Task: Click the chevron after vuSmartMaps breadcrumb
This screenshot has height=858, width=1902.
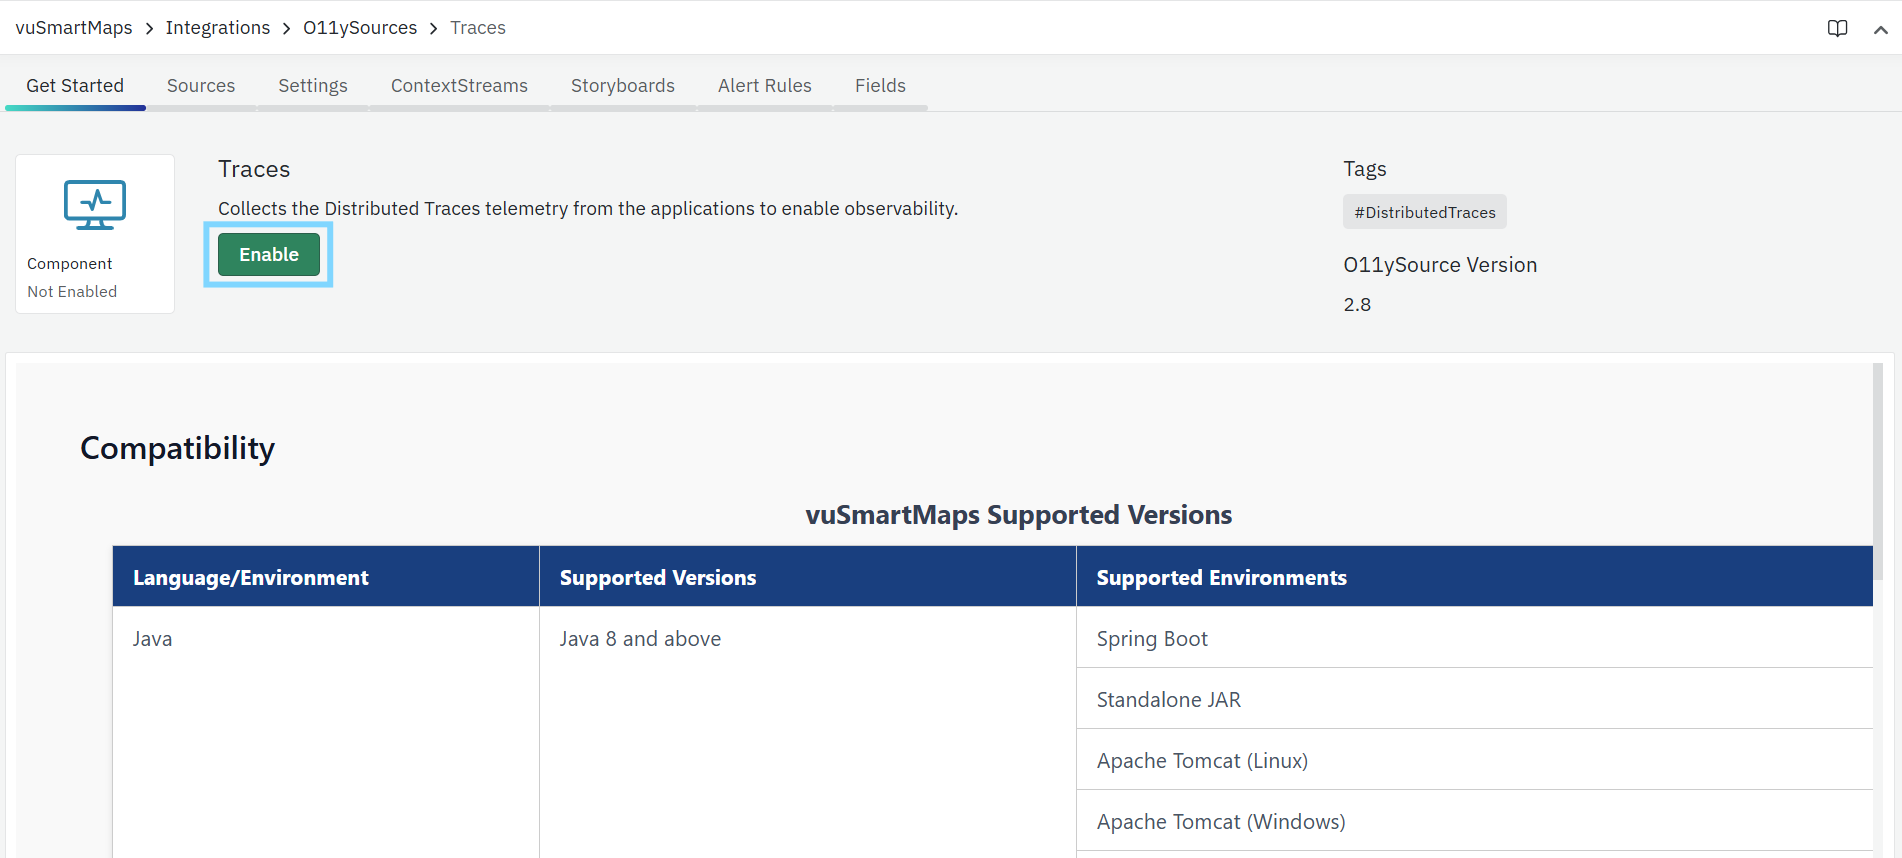Action: pyautogui.click(x=149, y=28)
